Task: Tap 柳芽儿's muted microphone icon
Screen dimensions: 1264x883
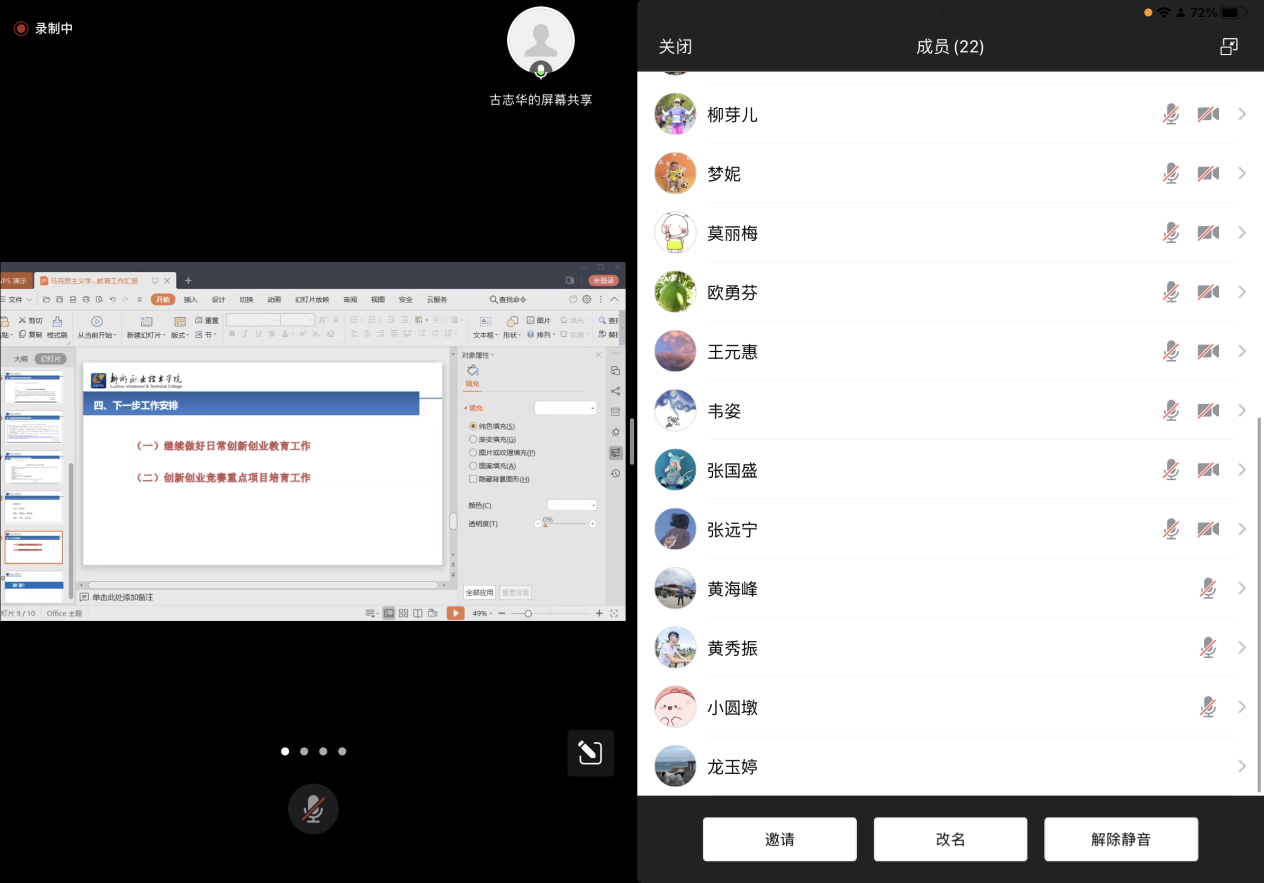Action: click(x=1171, y=115)
